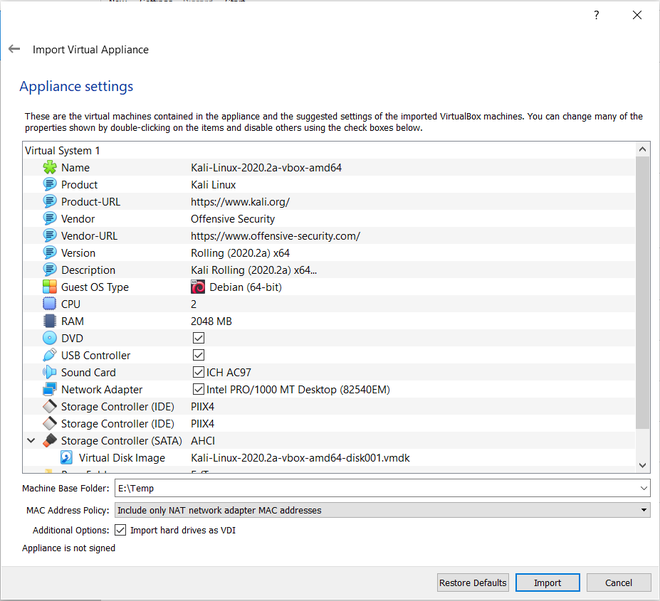Select the AHCI controller value
Viewport: 660px width, 601px height.
pyautogui.click(x=203, y=441)
